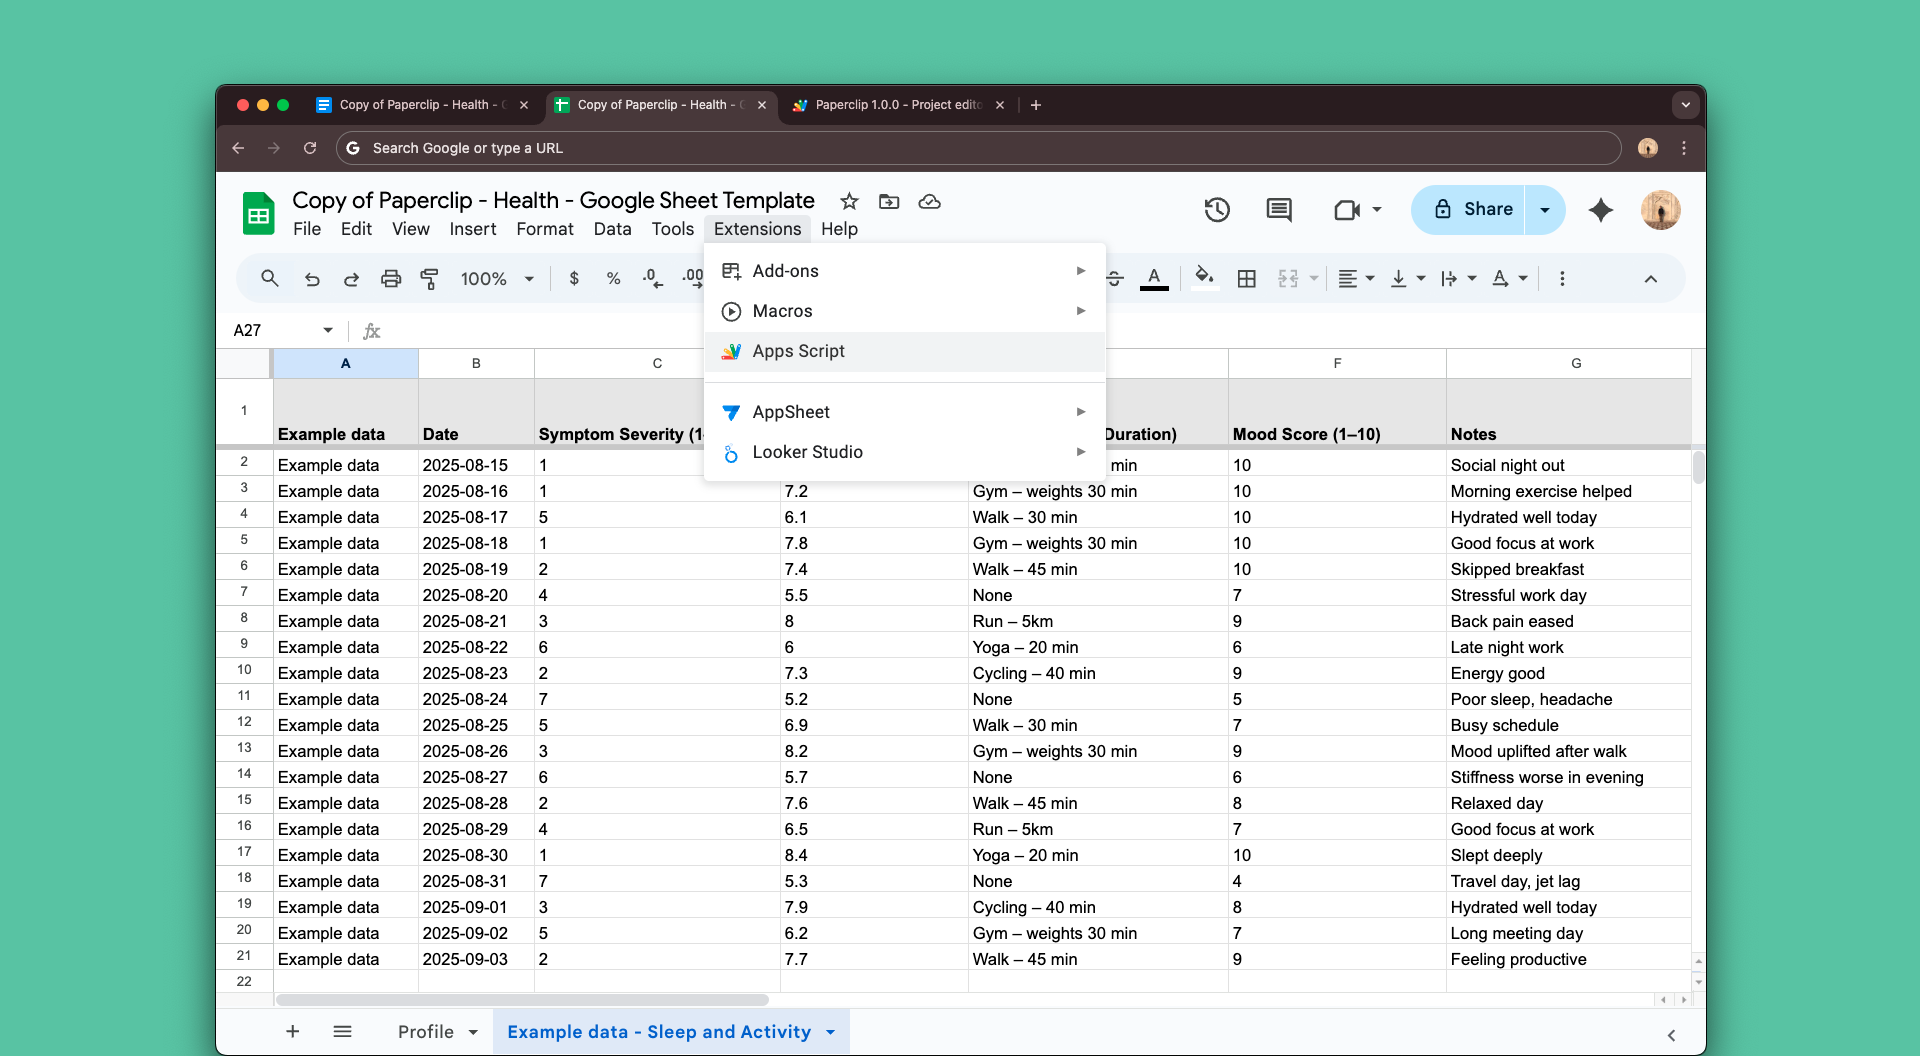Apply percent format to selection
This screenshot has width=1920, height=1056.
point(613,278)
